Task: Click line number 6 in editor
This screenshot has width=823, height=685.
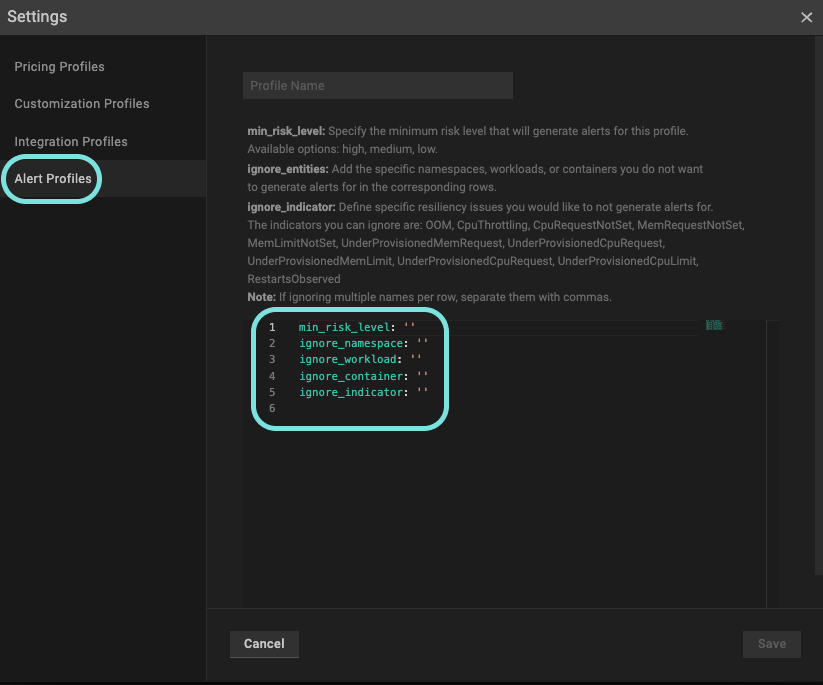Action: tap(272, 408)
